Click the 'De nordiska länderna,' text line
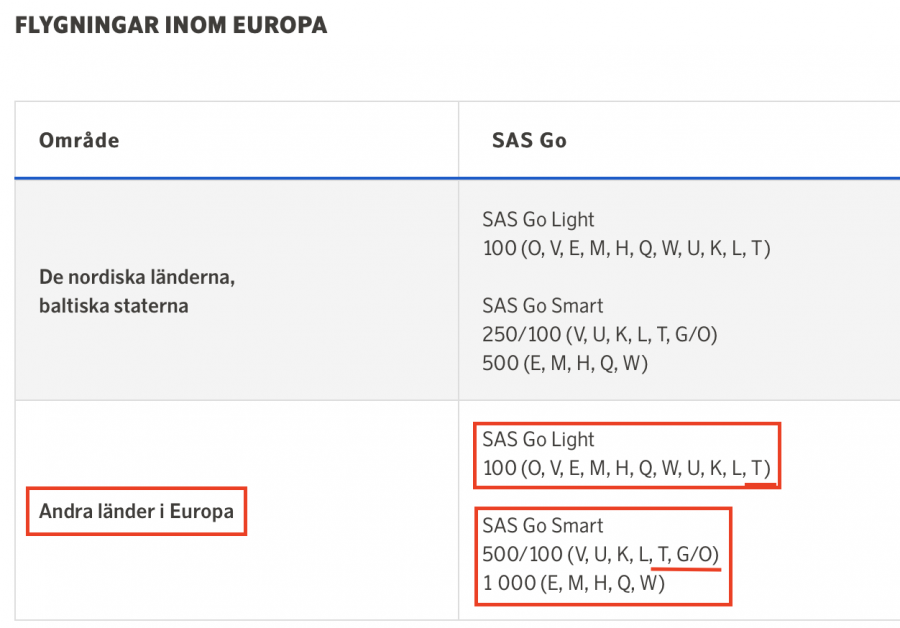Image resolution: width=900 pixels, height=628 pixels. click(136, 277)
